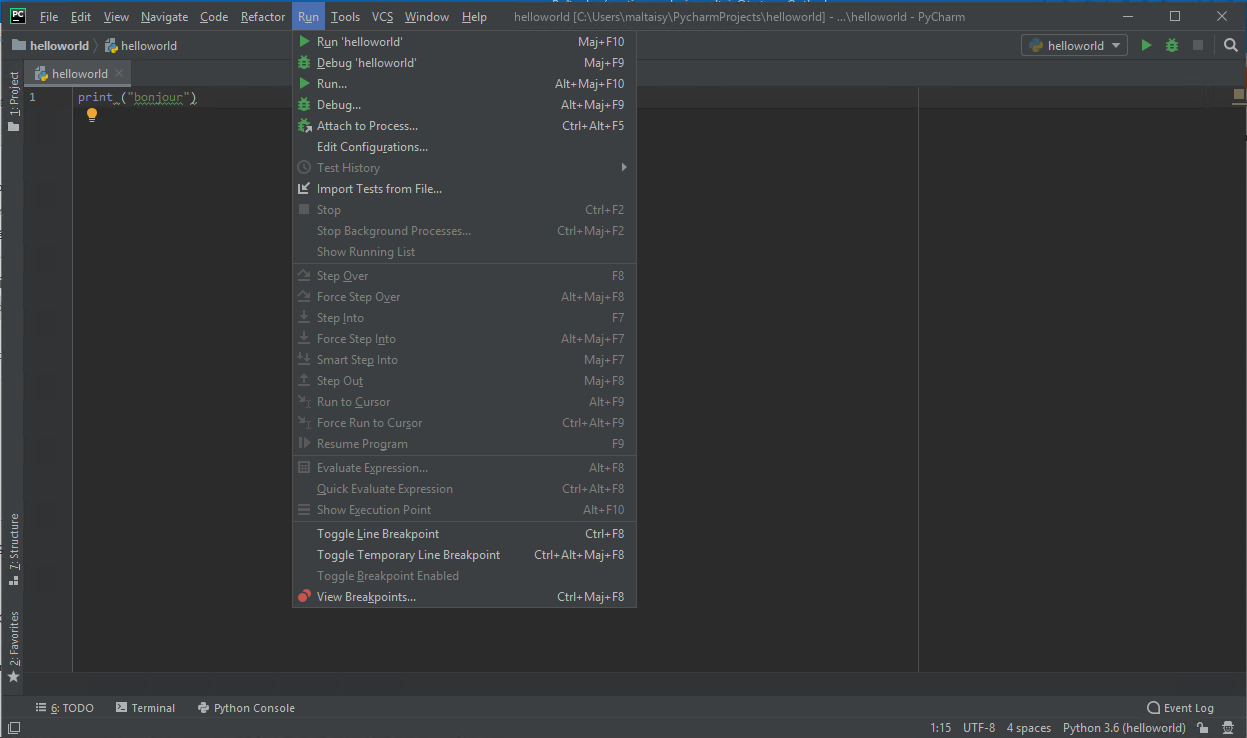The width and height of the screenshot is (1247, 738).
Task: Click the green Run icon in the toolbar
Action: [1146, 45]
